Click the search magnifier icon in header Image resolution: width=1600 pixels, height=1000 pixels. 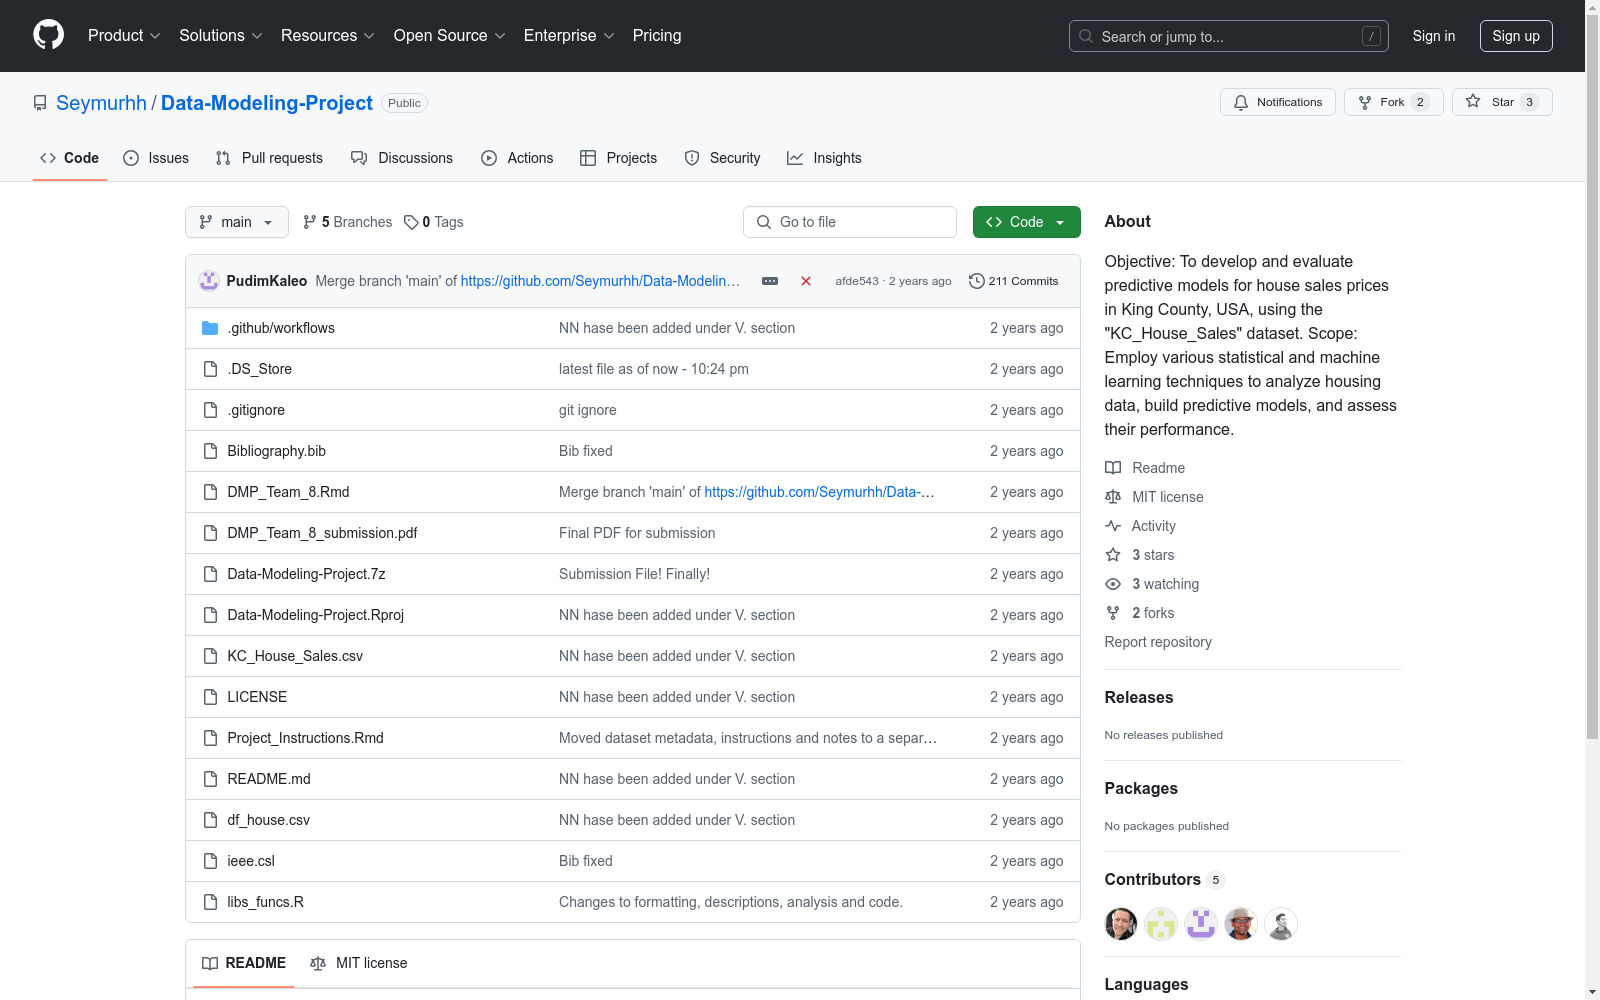(x=1086, y=36)
